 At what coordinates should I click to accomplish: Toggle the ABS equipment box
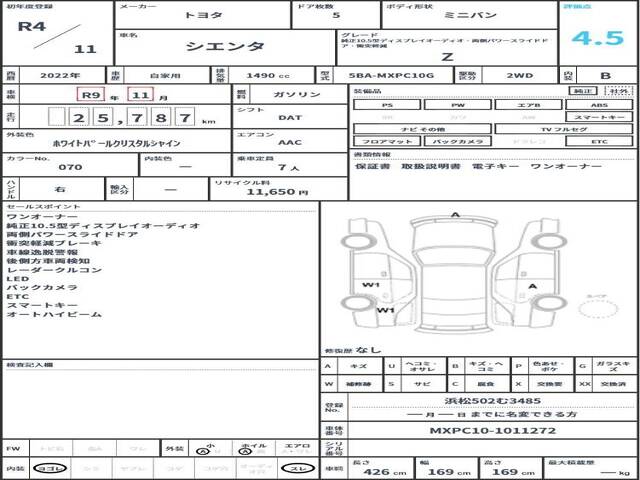click(x=599, y=105)
